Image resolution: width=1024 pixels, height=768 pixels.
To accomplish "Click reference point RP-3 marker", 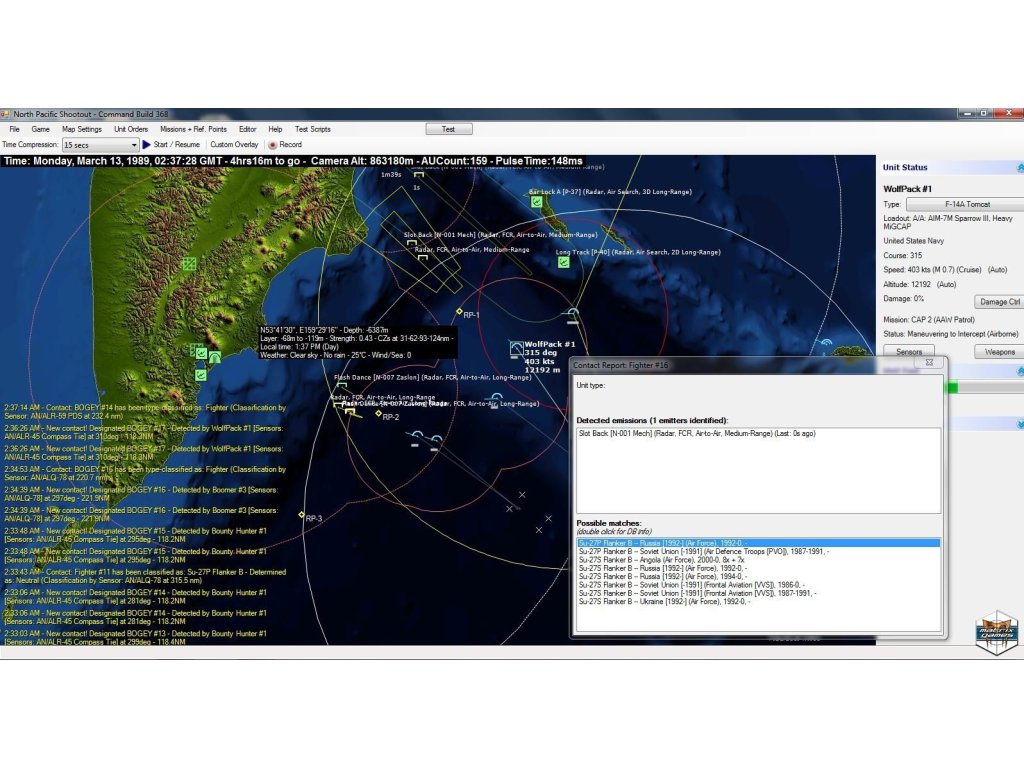I will pyautogui.click(x=301, y=515).
